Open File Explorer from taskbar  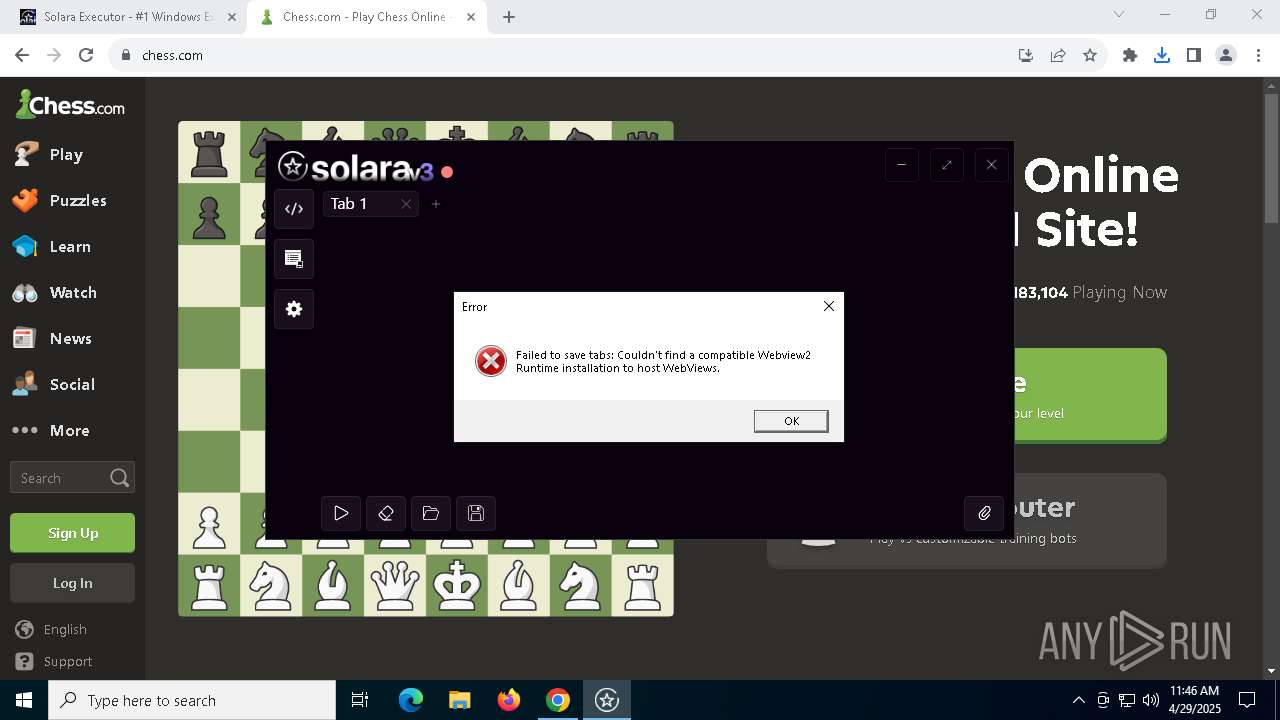tap(459, 700)
